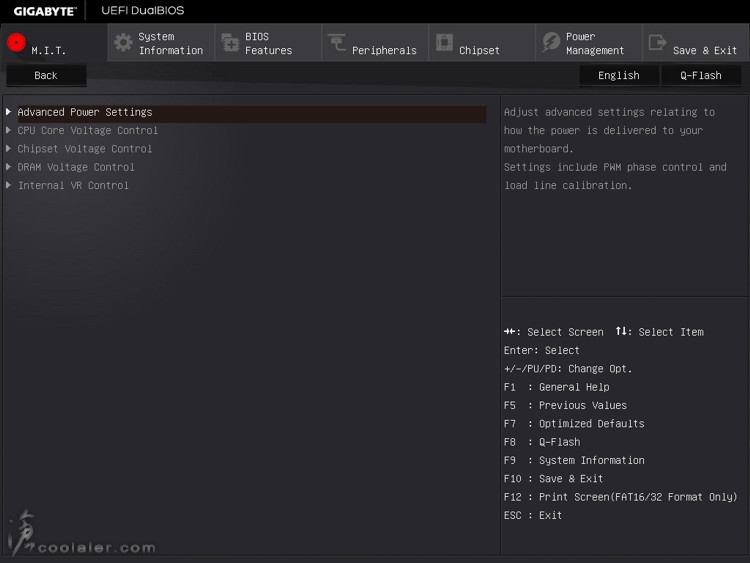The height and width of the screenshot is (563, 750).
Task: Click the 'F10 : Save & Exit' hint text
Action: [553, 479]
